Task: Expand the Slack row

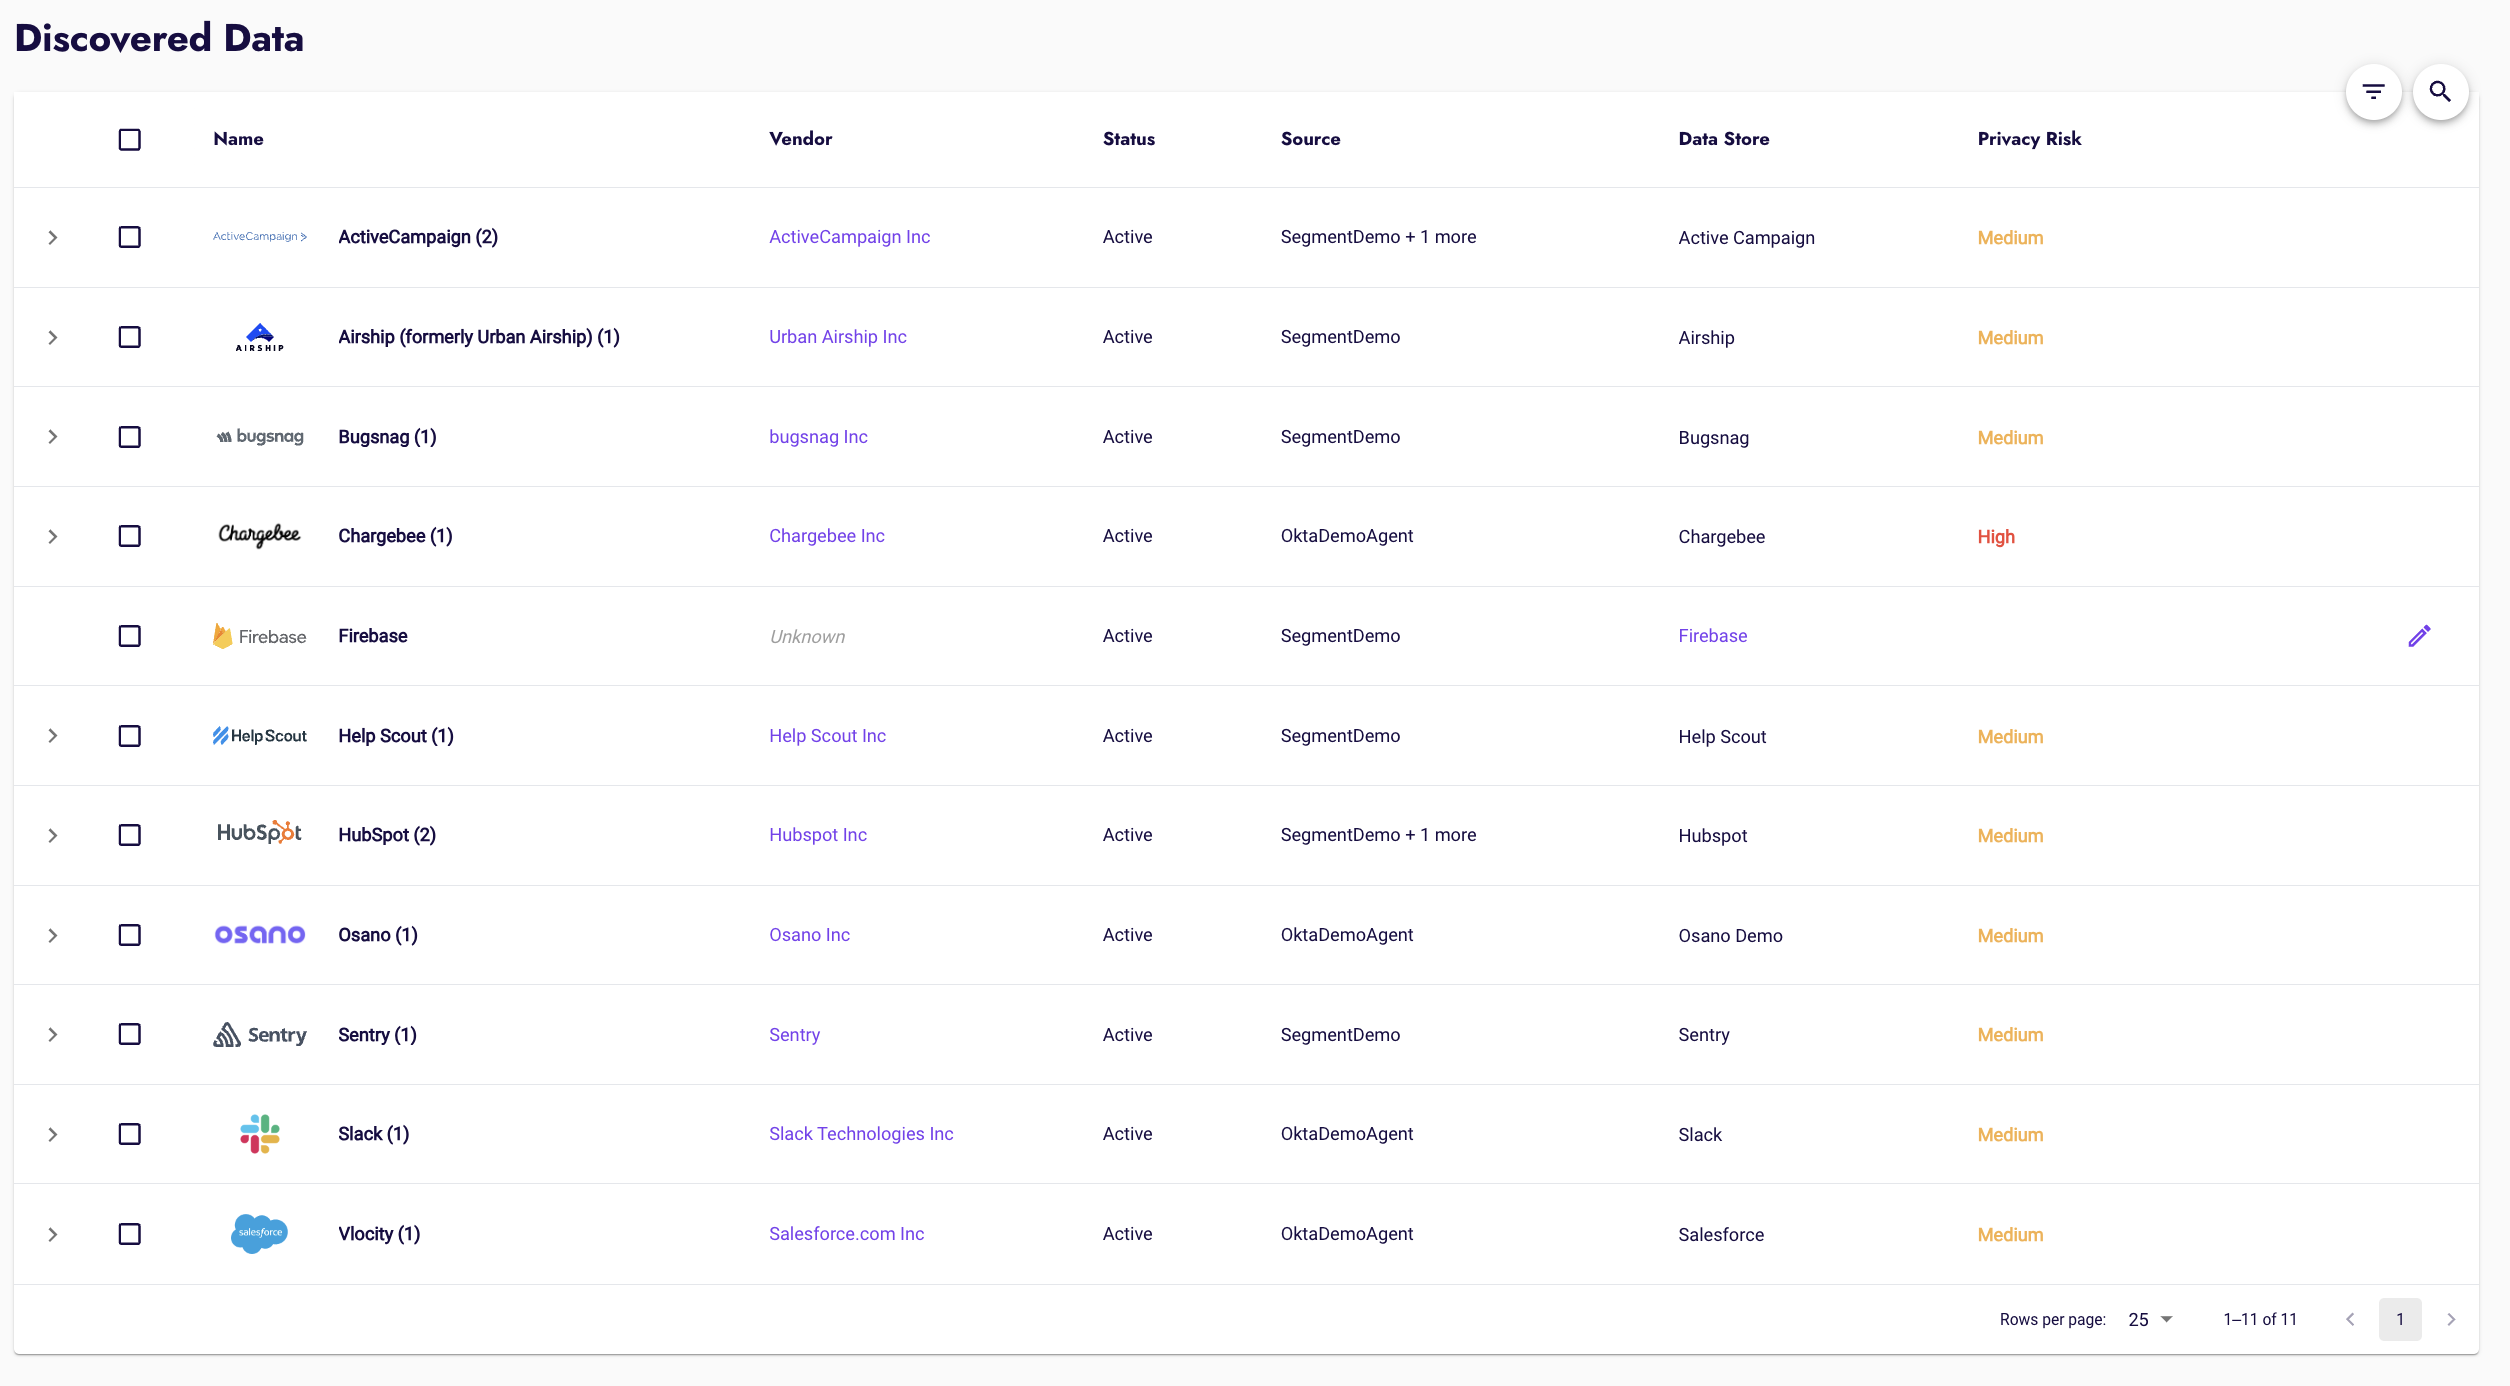Action: pyautogui.click(x=53, y=1134)
